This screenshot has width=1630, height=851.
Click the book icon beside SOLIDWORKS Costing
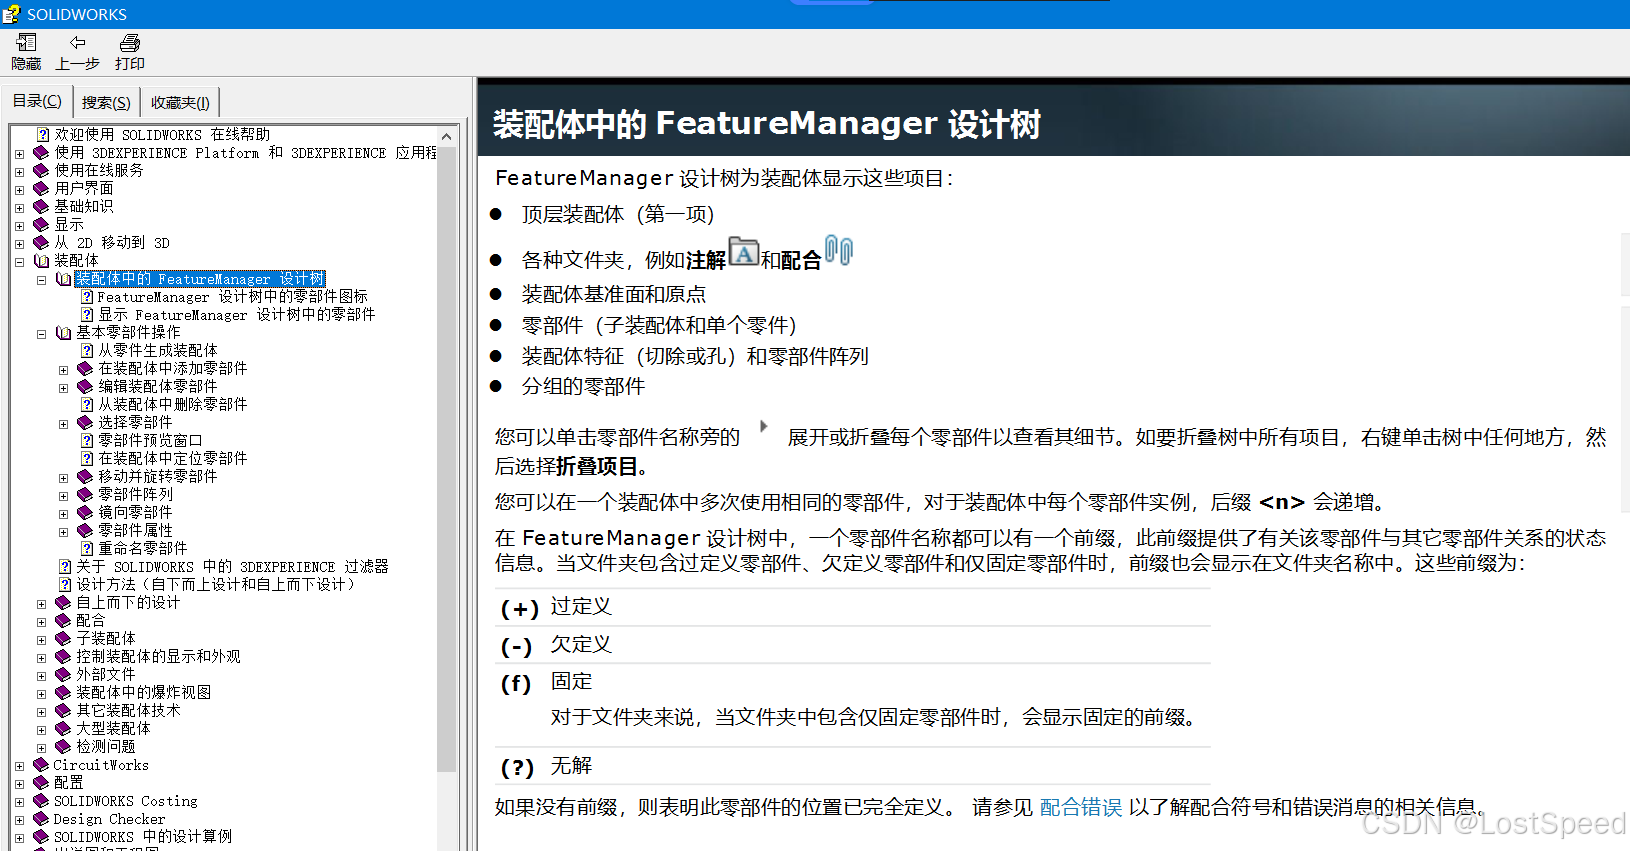41,801
